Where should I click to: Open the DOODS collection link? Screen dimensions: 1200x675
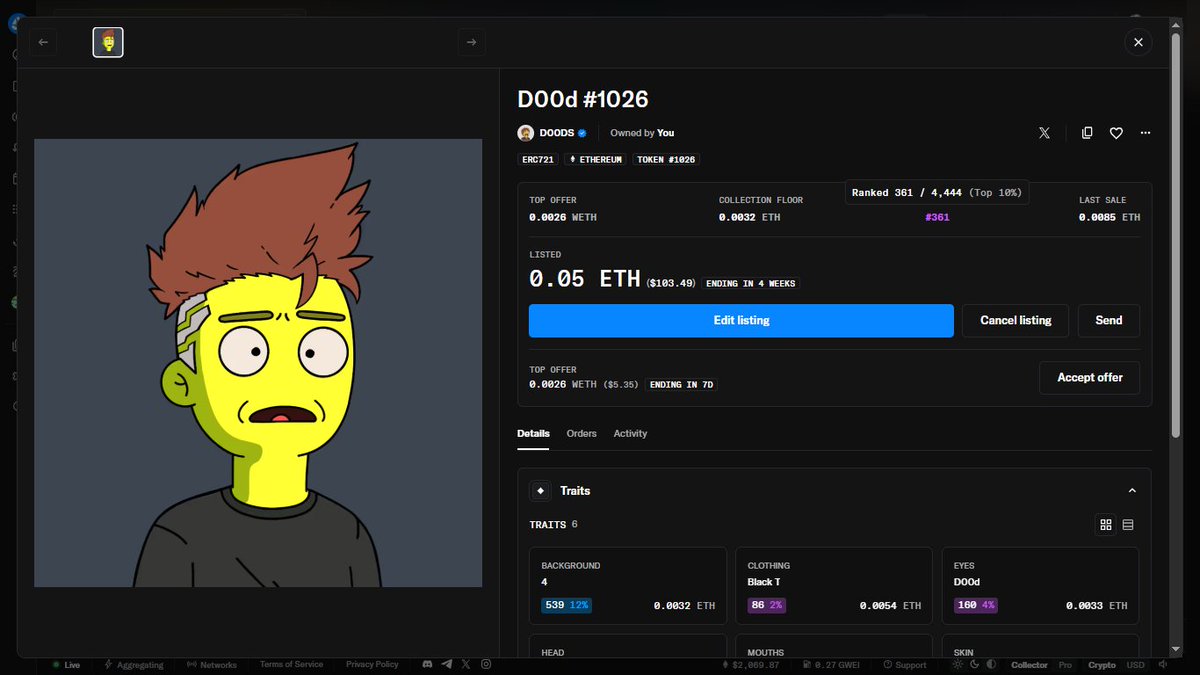[x=557, y=133]
